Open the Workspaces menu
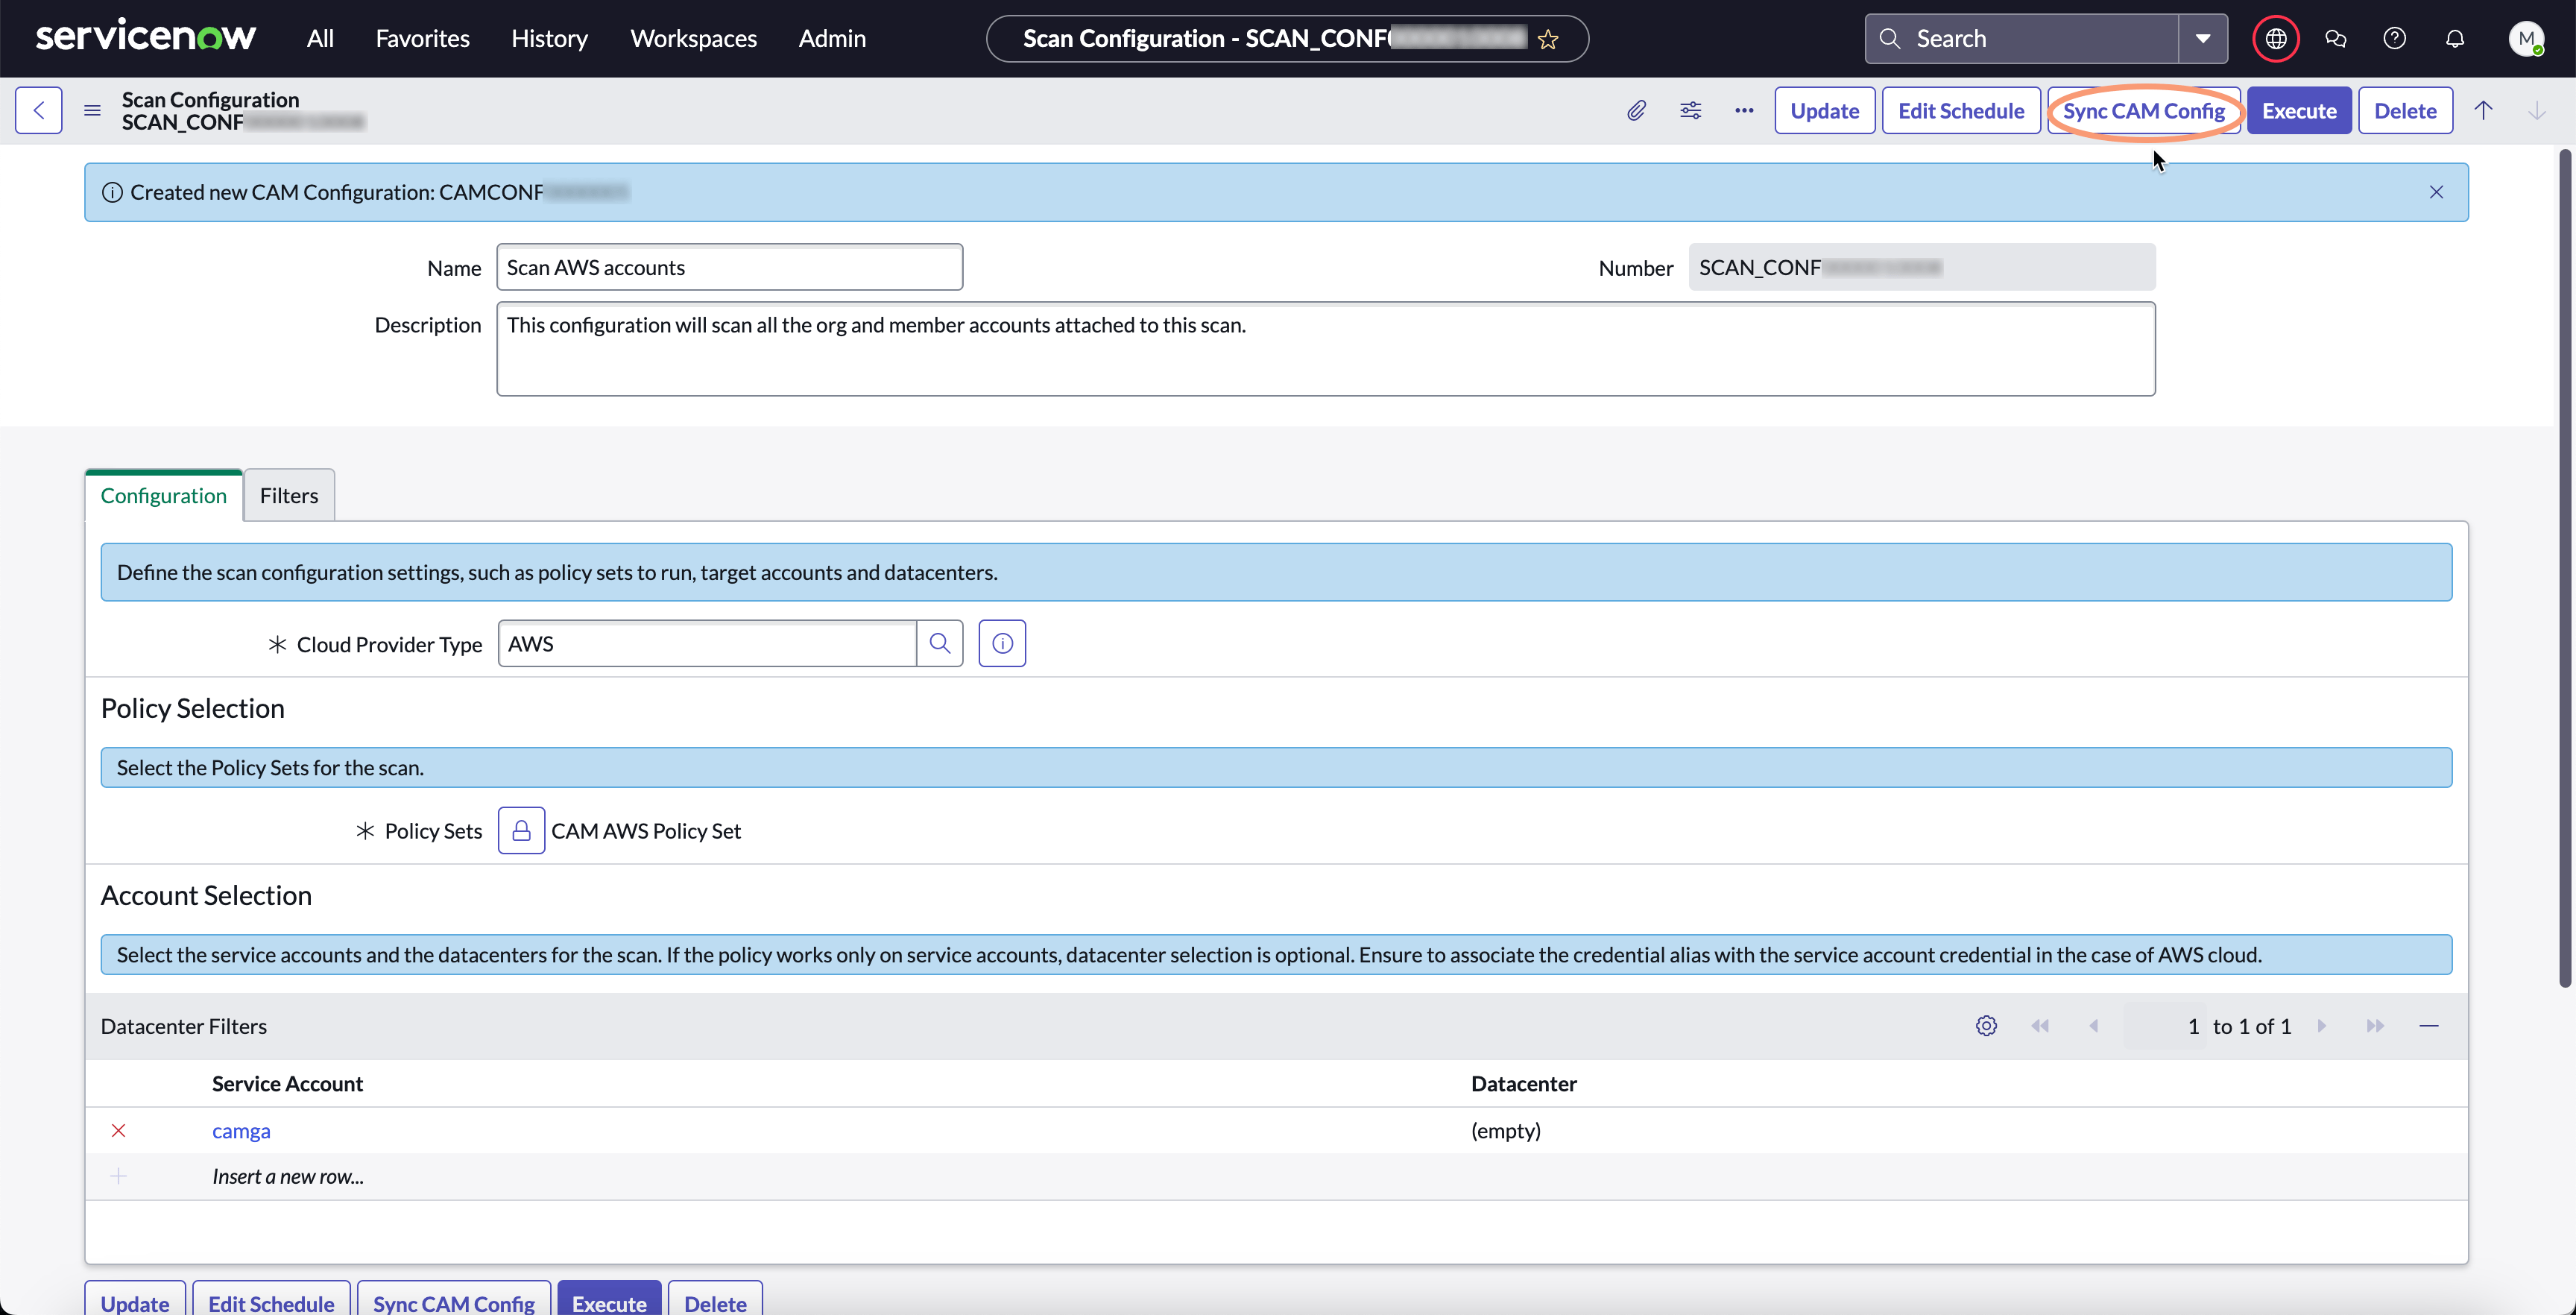The height and width of the screenshot is (1315, 2576). click(693, 38)
